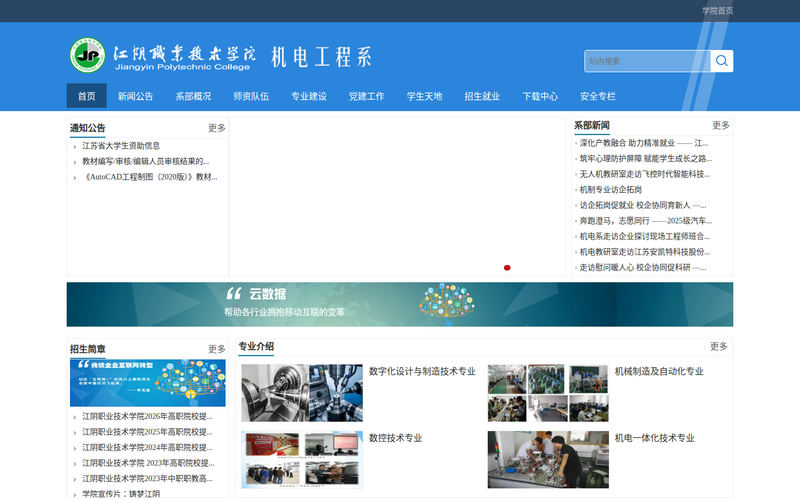Image resolution: width=800 pixels, height=500 pixels.
Task: Open the 学院首页 link at top
Action: click(717, 11)
